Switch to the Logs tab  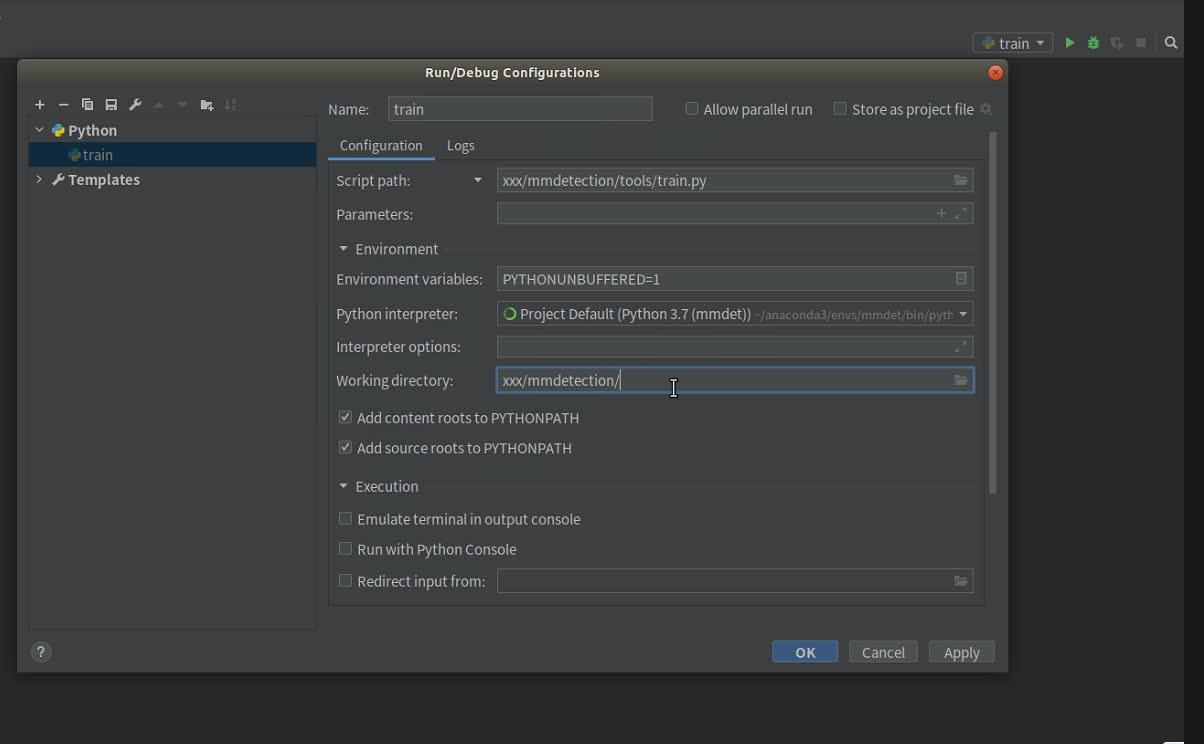coord(460,146)
